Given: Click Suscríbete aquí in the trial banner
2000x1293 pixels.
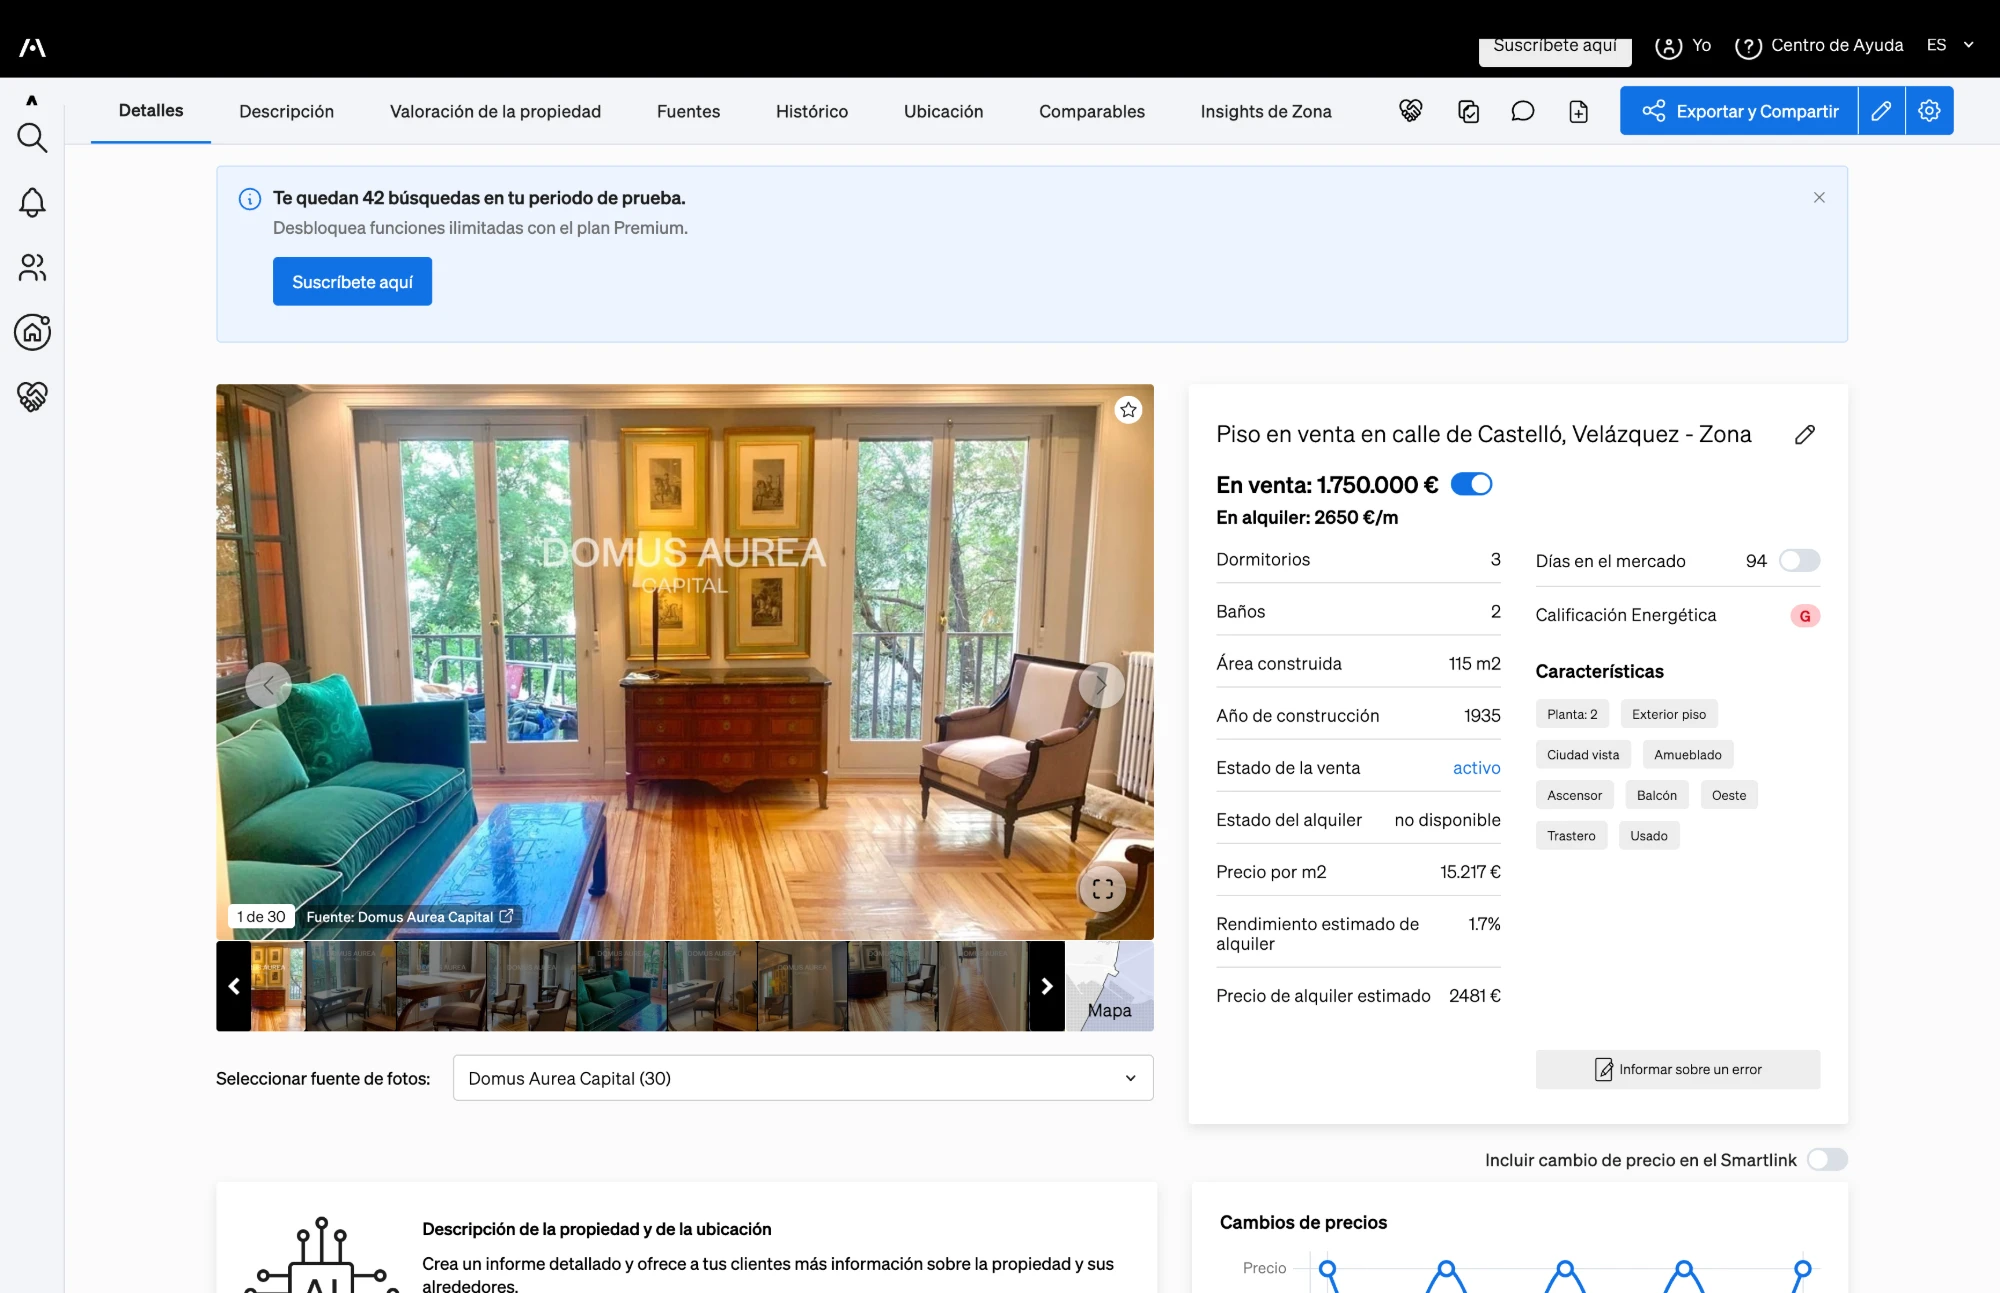Looking at the screenshot, I should tap(352, 282).
